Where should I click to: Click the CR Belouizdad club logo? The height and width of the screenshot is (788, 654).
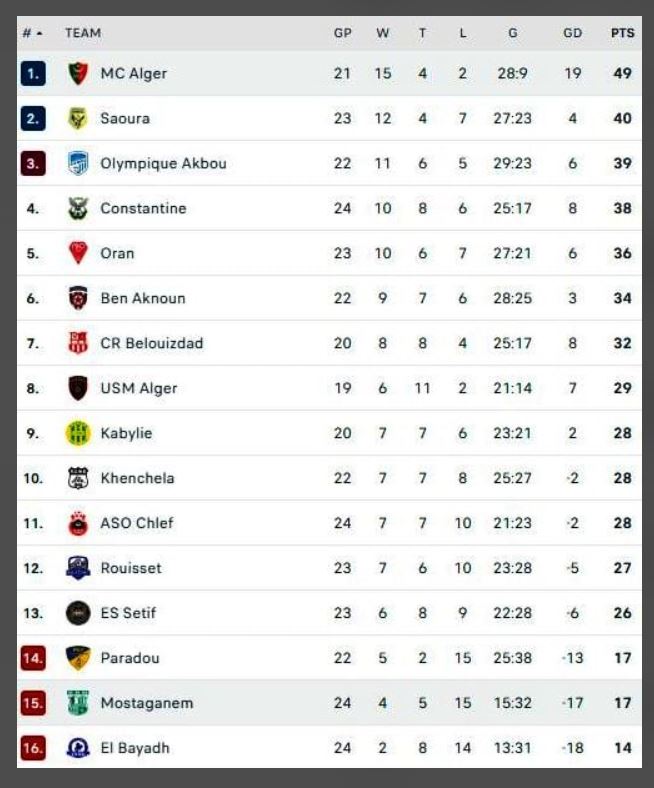click(78, 343)
